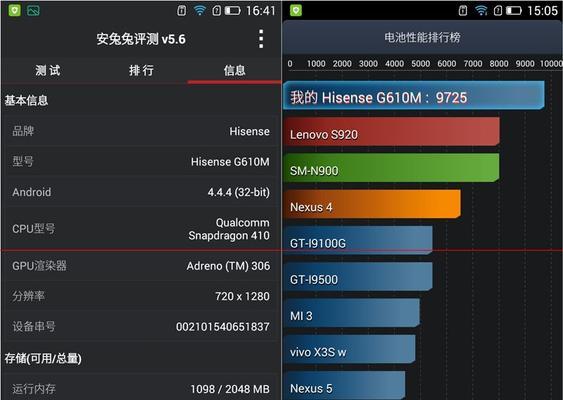Image resolution: width=563 pixels, height=400 pixels.
Task: Select the Nexus 5 ranking bar
Action: click(344, 385)
